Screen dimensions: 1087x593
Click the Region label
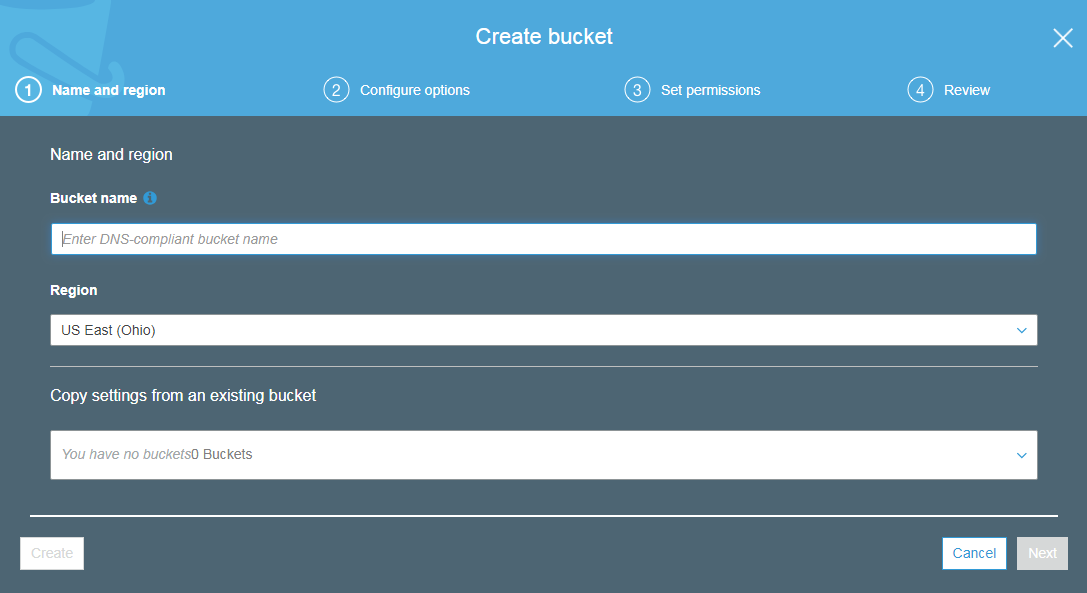73,291
